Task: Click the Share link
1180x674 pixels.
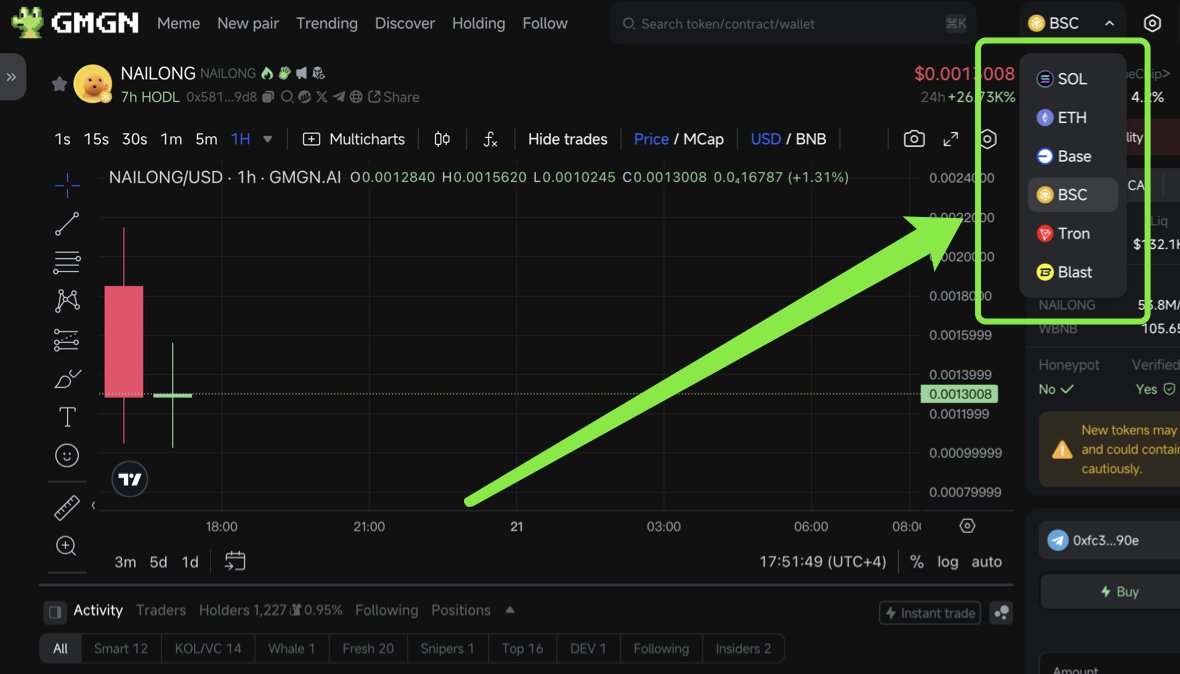Action: pyautogui.click(x=394, y=97)
